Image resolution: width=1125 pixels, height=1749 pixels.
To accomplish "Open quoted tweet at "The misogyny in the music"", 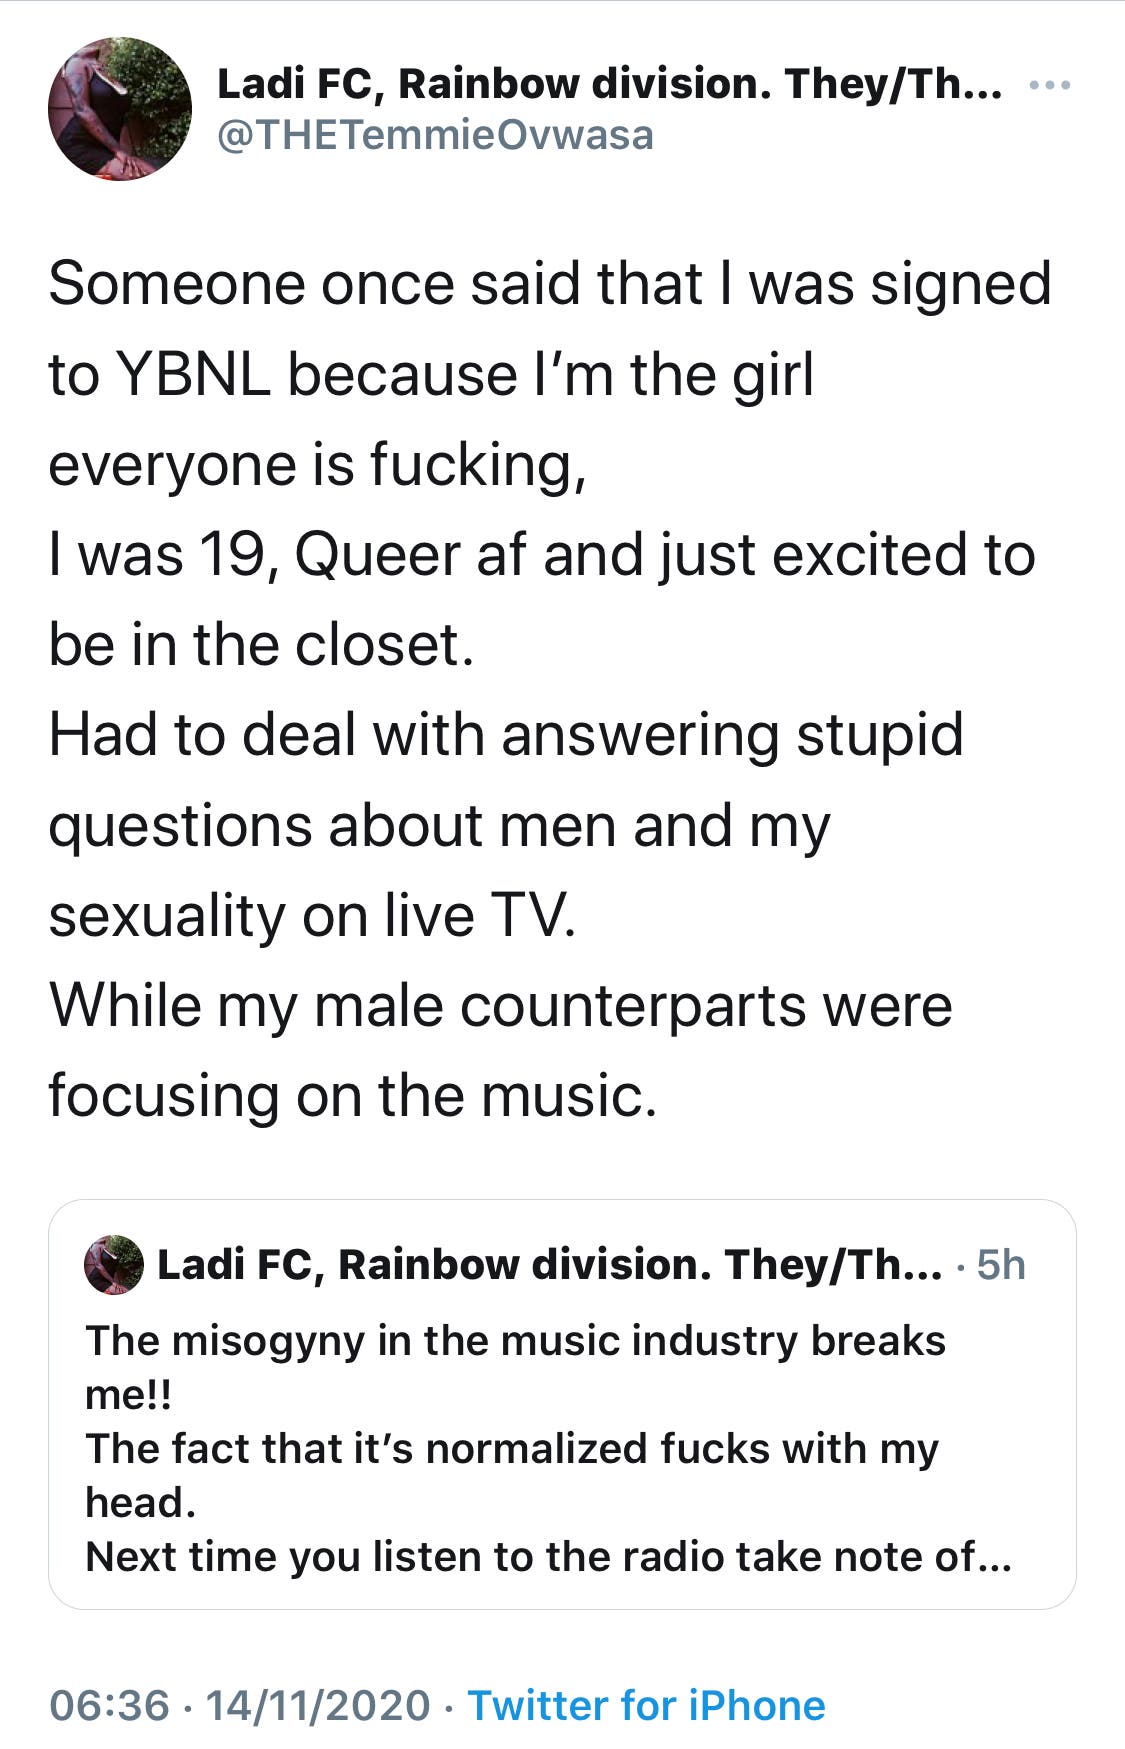I will tap(515, 1341).
